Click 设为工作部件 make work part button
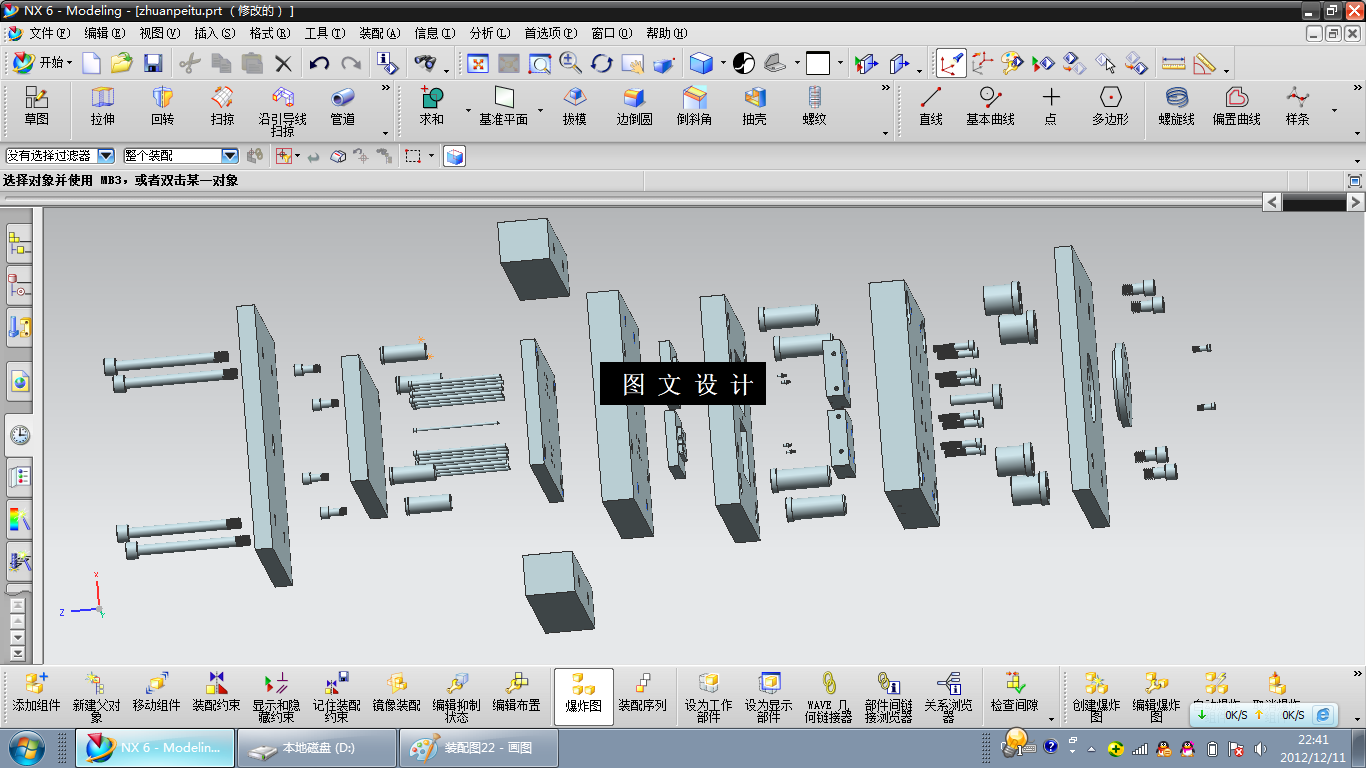 click(x=709, y=696)
